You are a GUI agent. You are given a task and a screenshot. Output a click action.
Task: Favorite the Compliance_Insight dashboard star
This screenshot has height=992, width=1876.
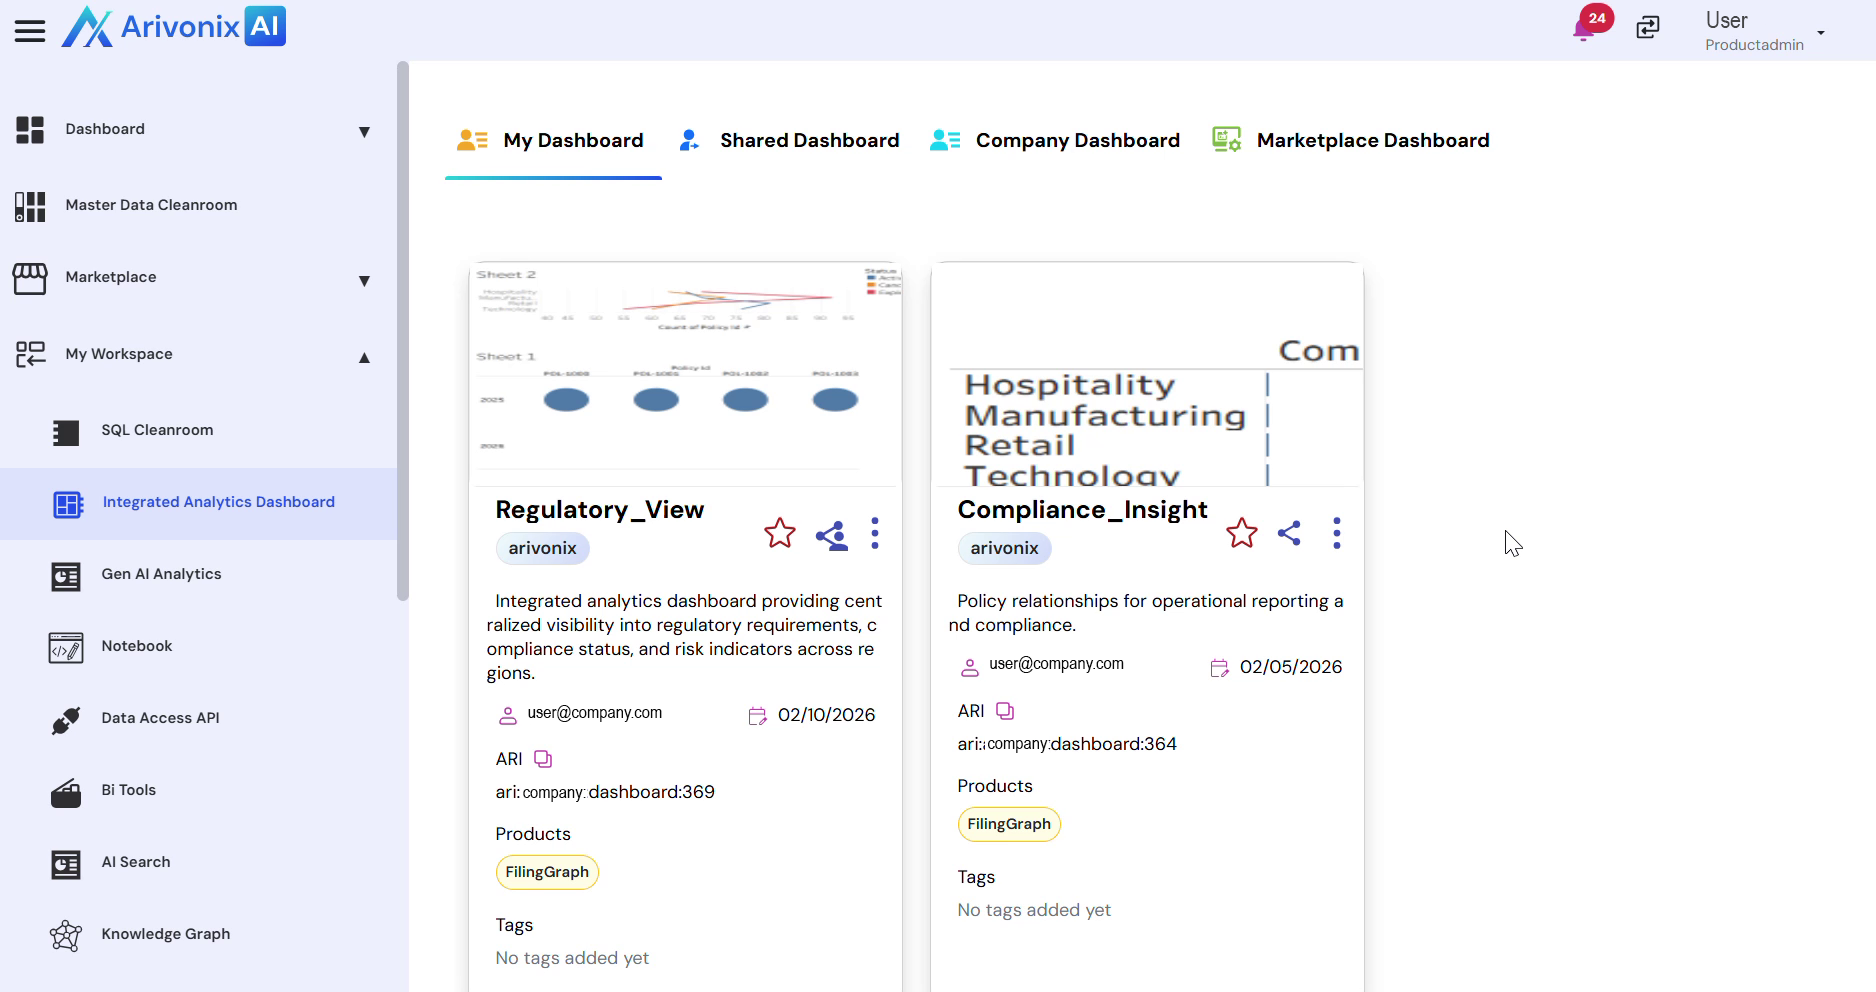click(1241, 533)
